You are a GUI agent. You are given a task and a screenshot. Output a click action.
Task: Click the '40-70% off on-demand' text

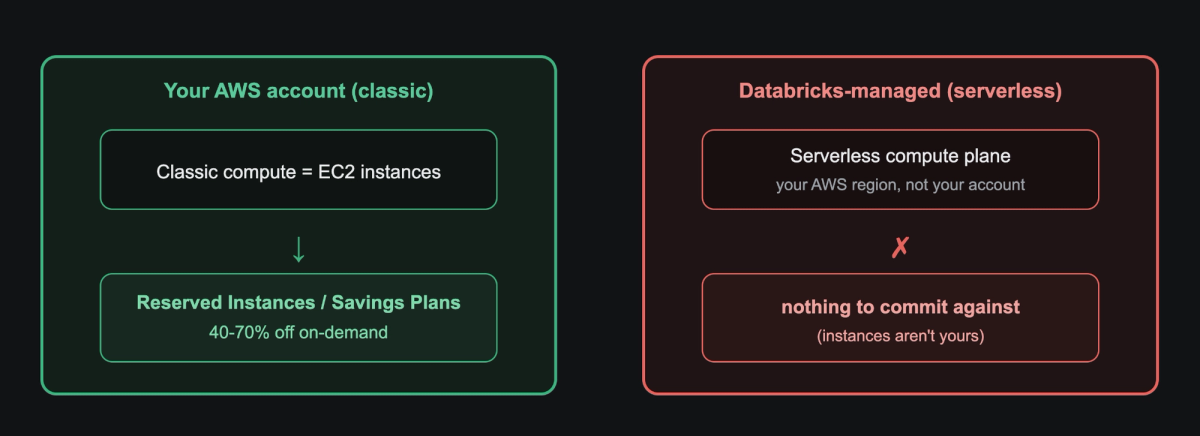[298, 332]
